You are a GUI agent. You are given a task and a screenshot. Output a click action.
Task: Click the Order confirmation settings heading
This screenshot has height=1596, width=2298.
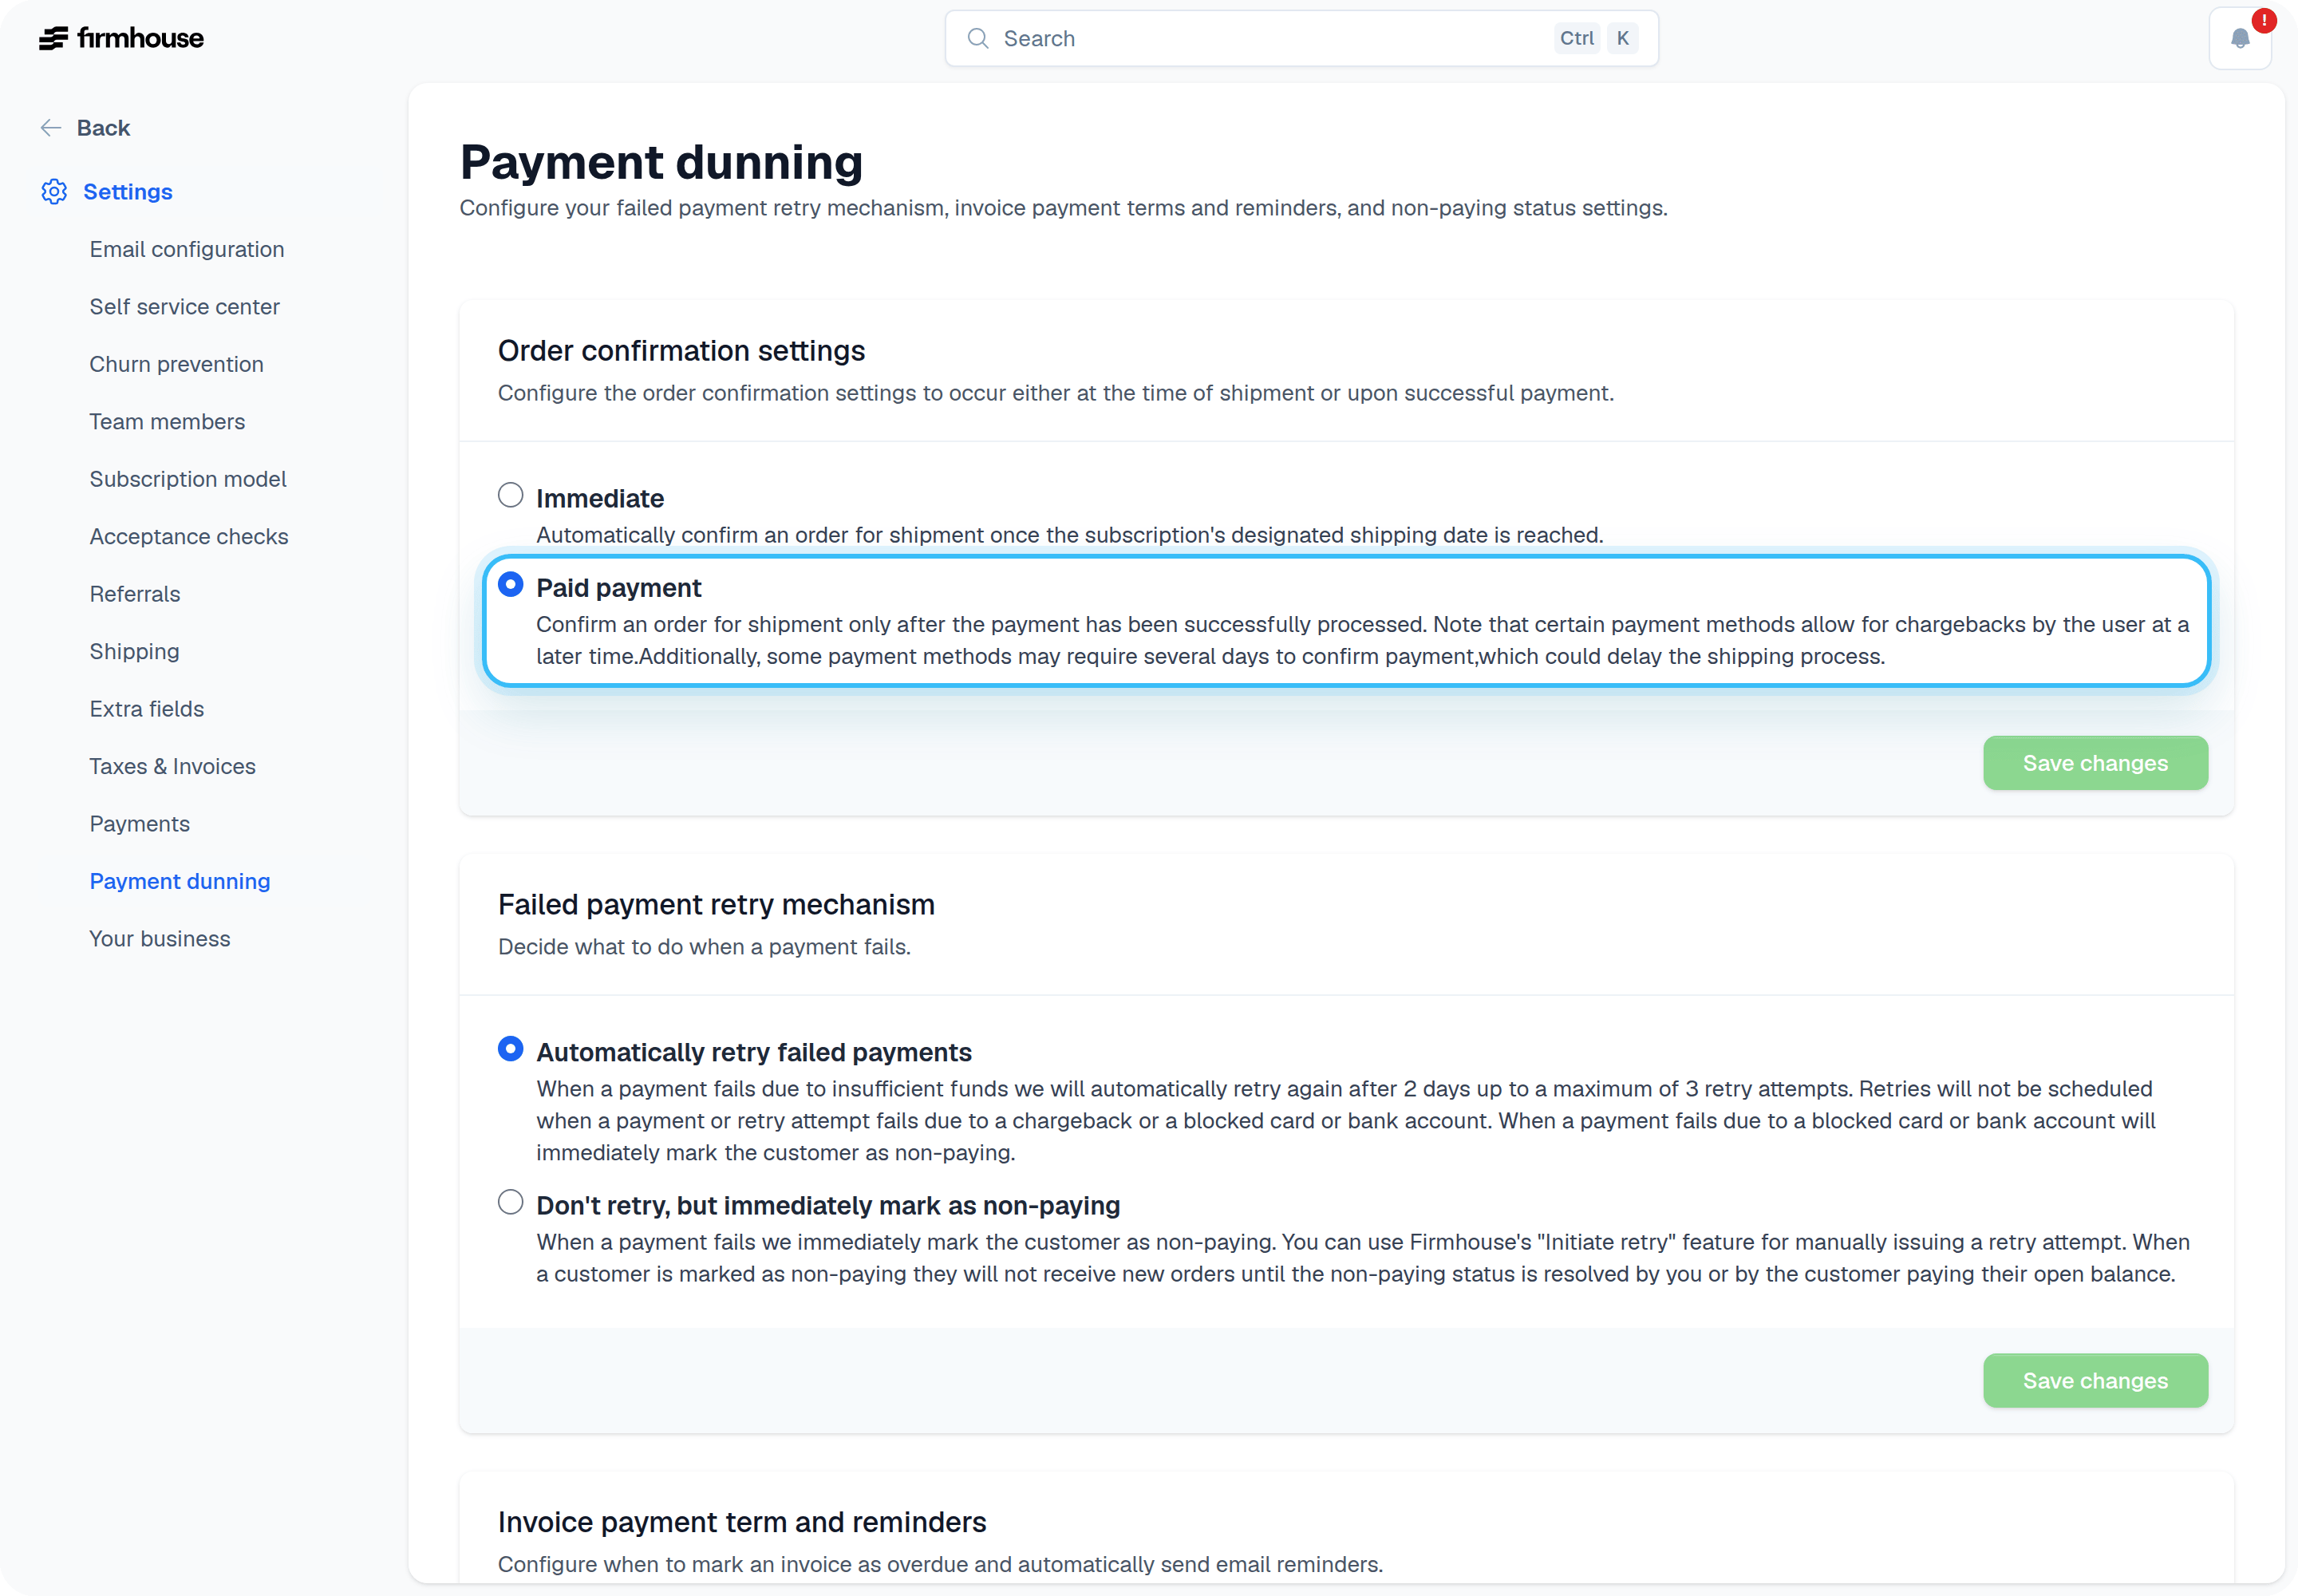(681, 351)
